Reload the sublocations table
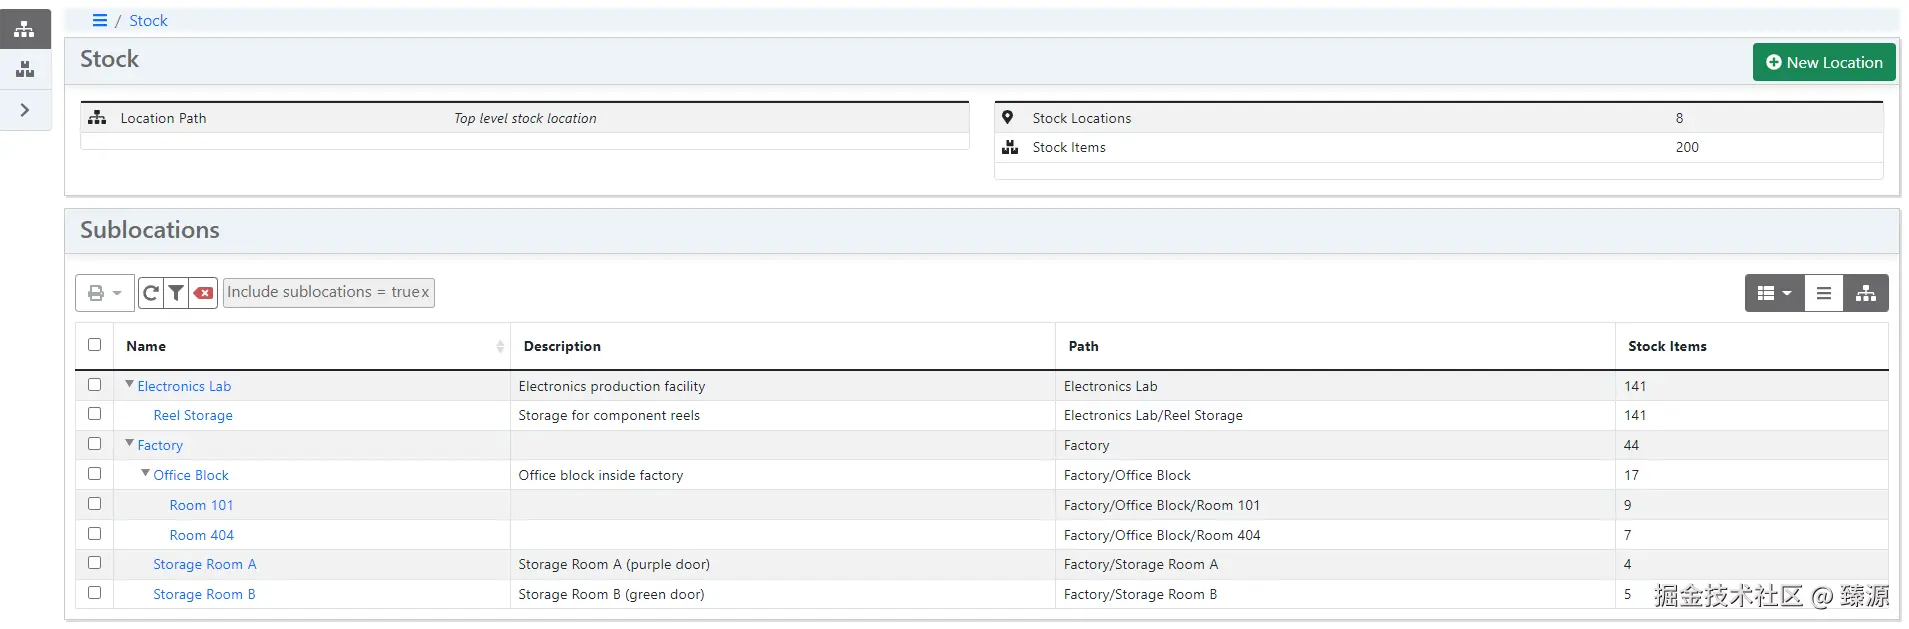This screenshot has width=1909, height=629. pos(151,293)
